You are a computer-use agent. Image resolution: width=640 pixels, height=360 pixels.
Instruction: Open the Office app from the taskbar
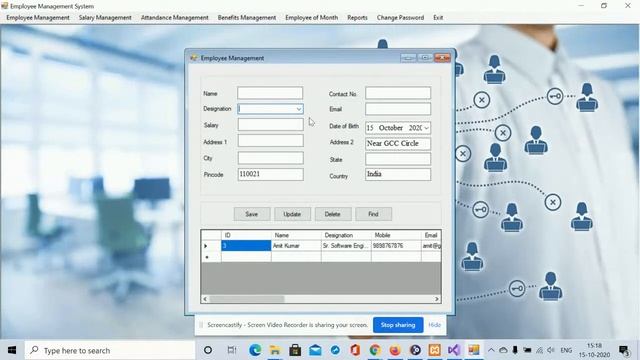pos(355,350)
